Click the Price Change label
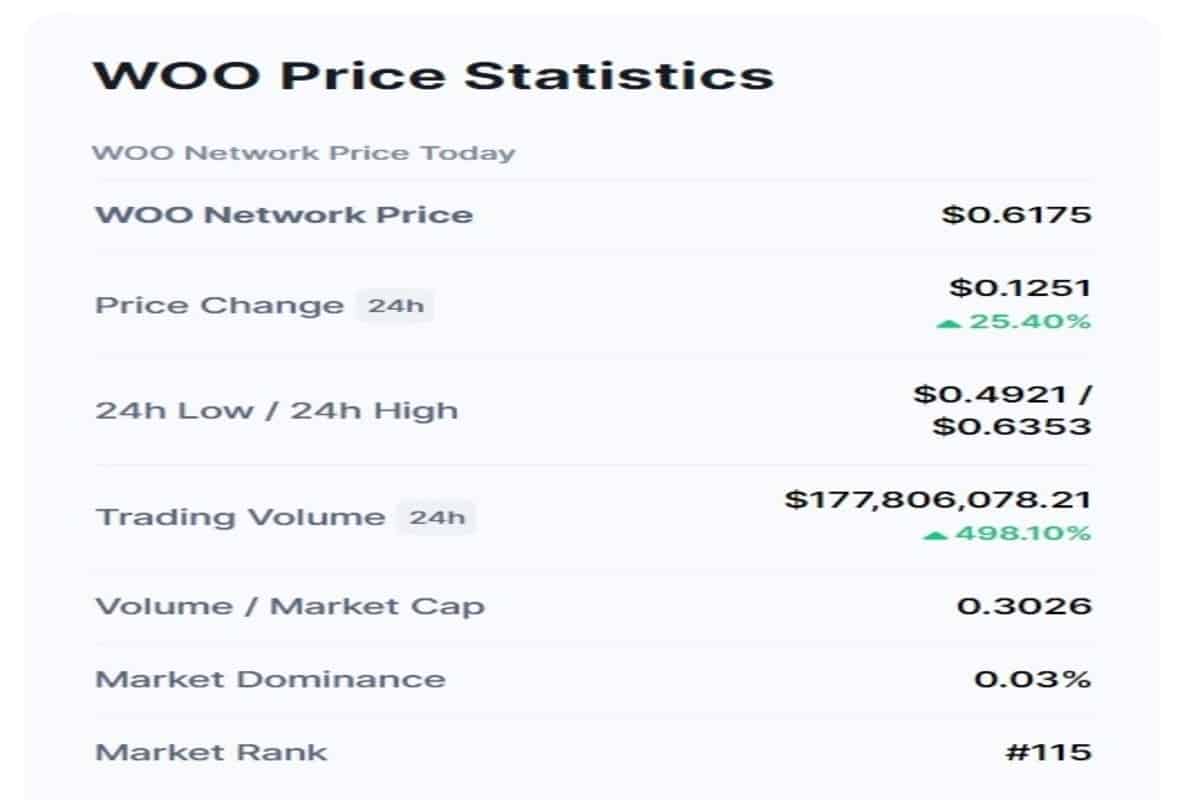Screen dimensions: 1200x800 (219, 305)
